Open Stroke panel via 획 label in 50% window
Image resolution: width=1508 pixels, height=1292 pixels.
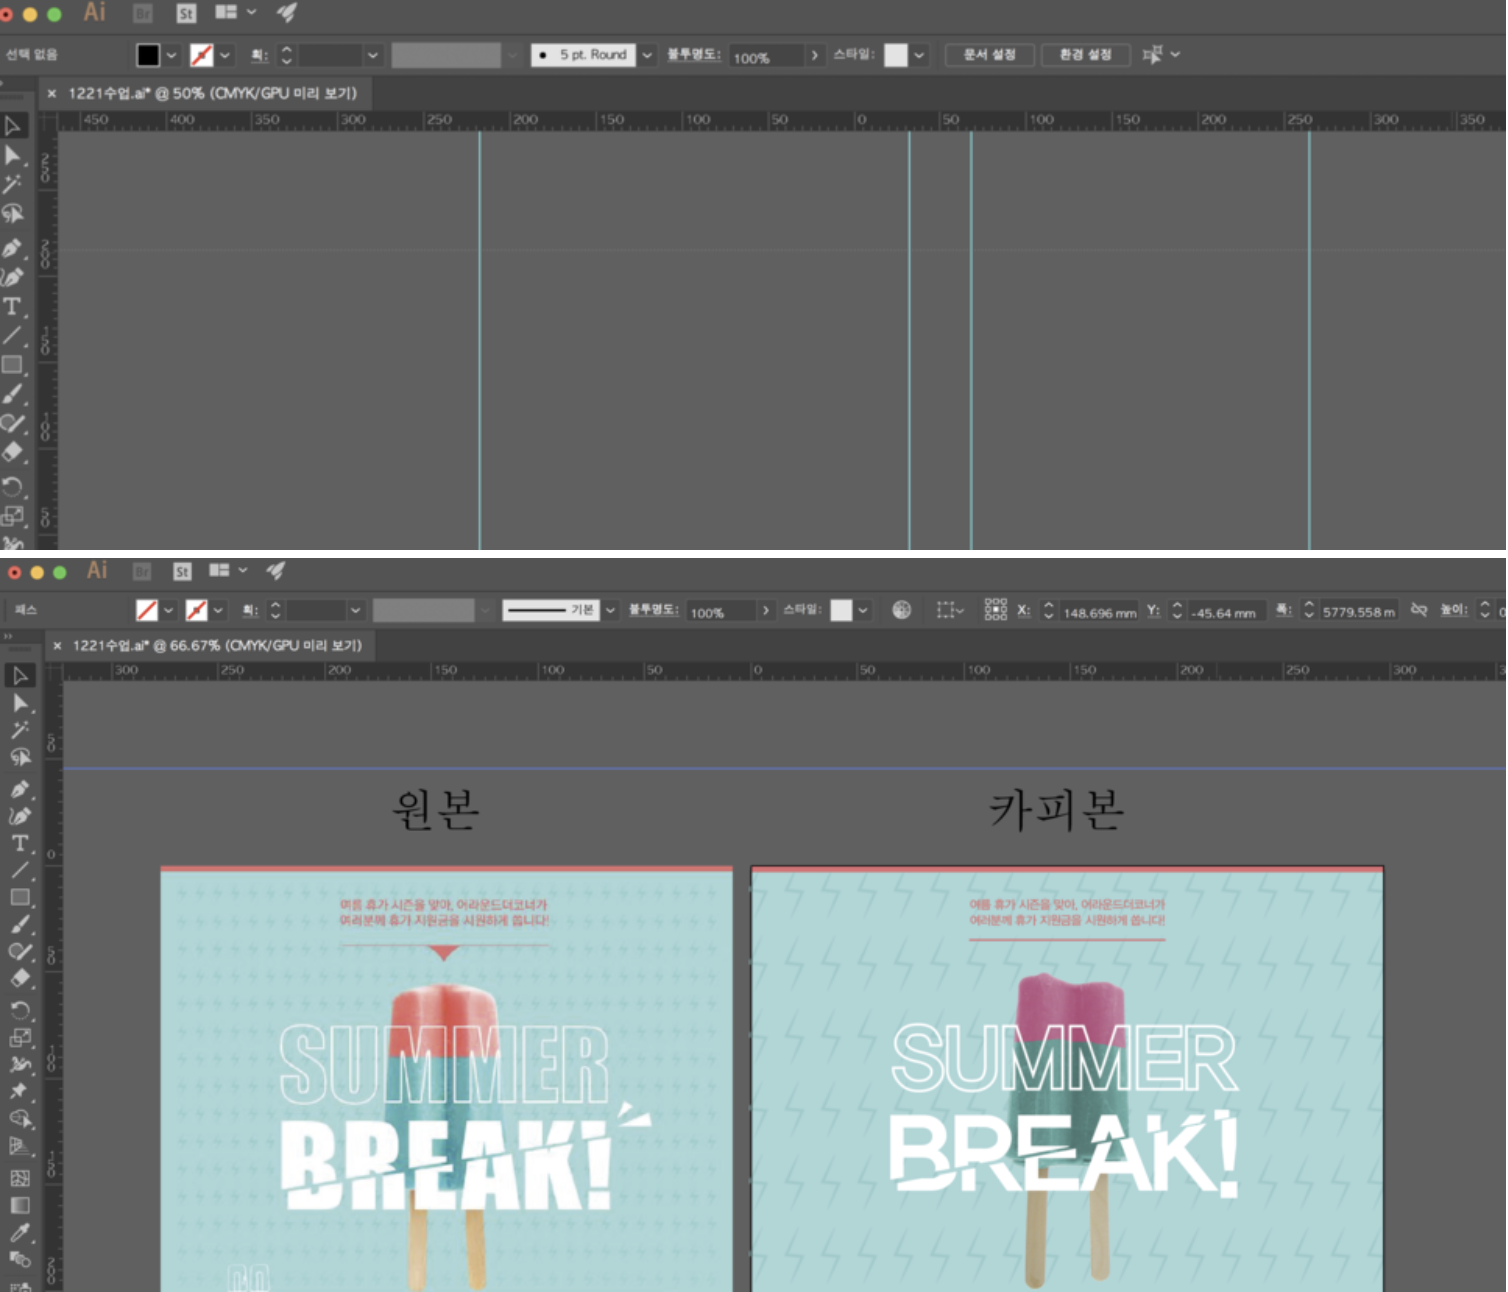pos(259,55)
